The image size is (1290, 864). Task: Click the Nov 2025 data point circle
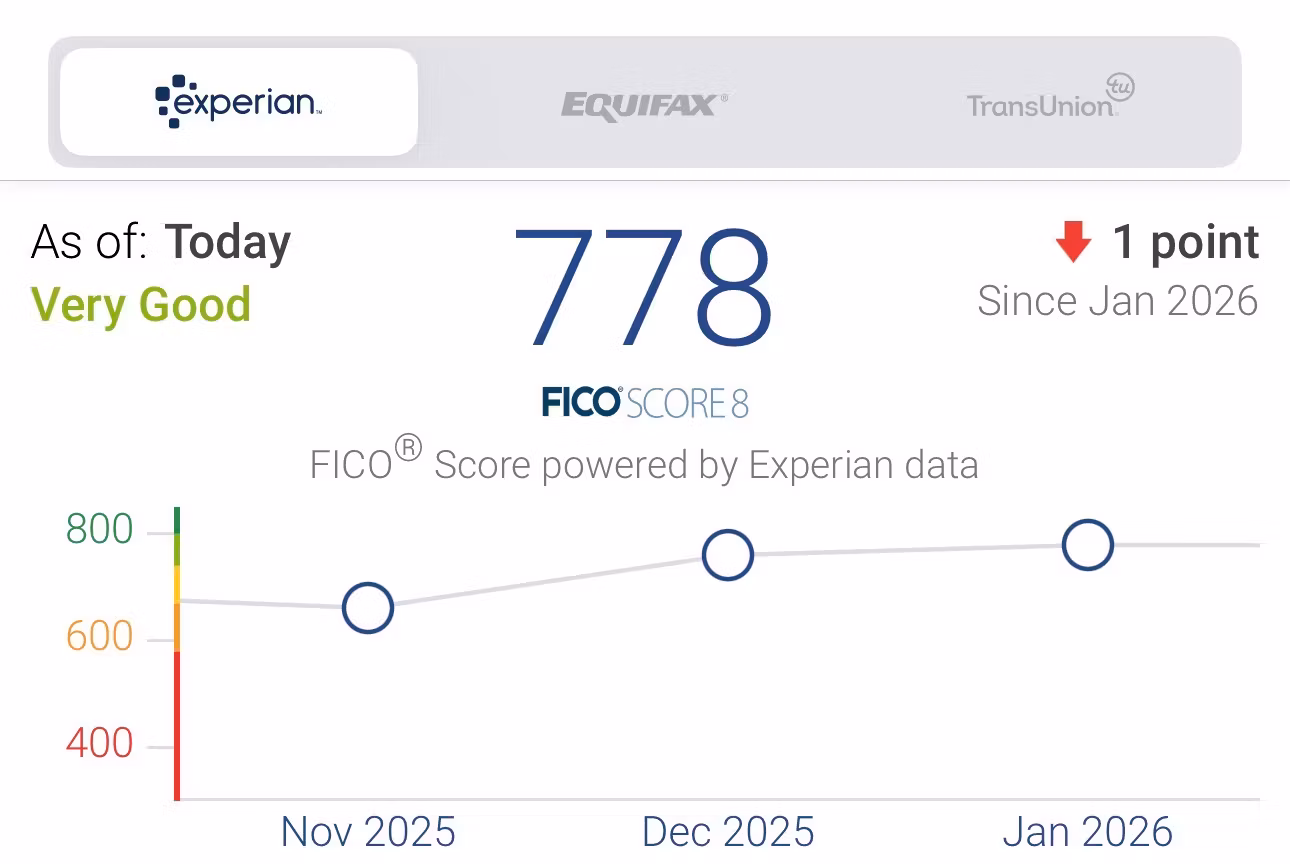point(367,608)
